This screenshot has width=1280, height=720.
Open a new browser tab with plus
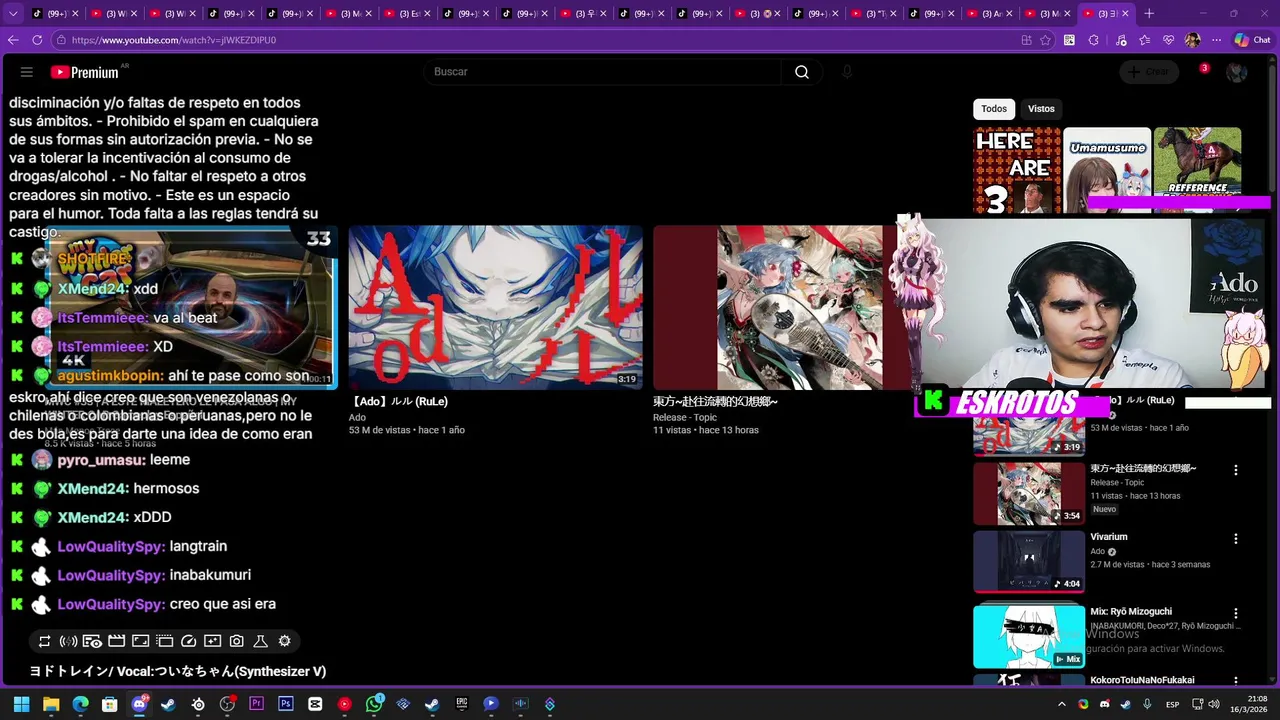pos(1149,14)
